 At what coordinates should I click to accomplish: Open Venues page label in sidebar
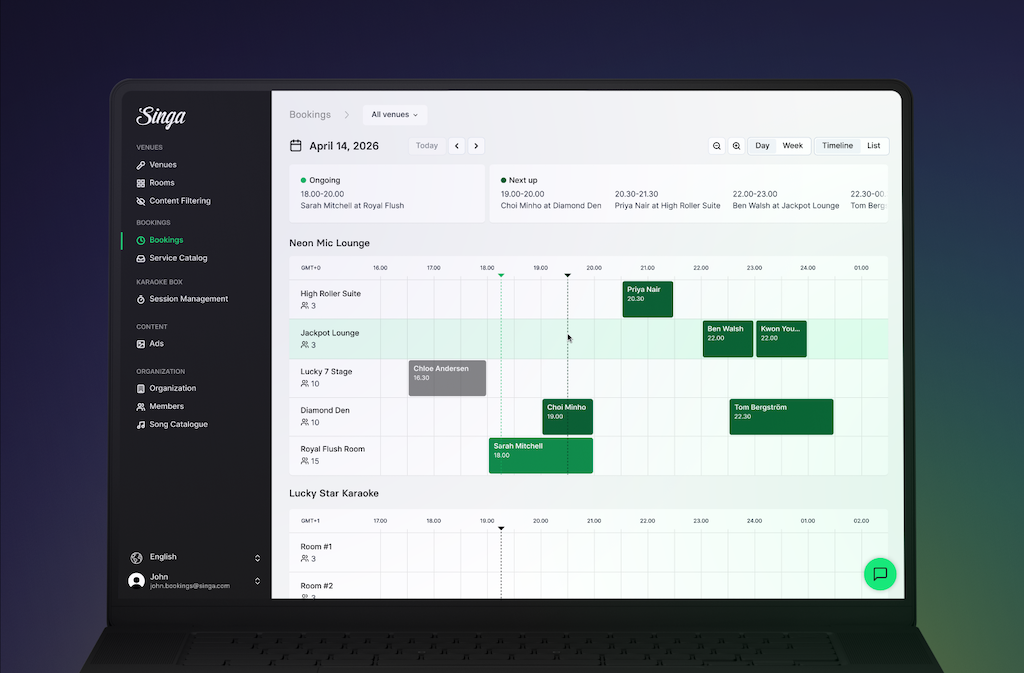(163, 165)
